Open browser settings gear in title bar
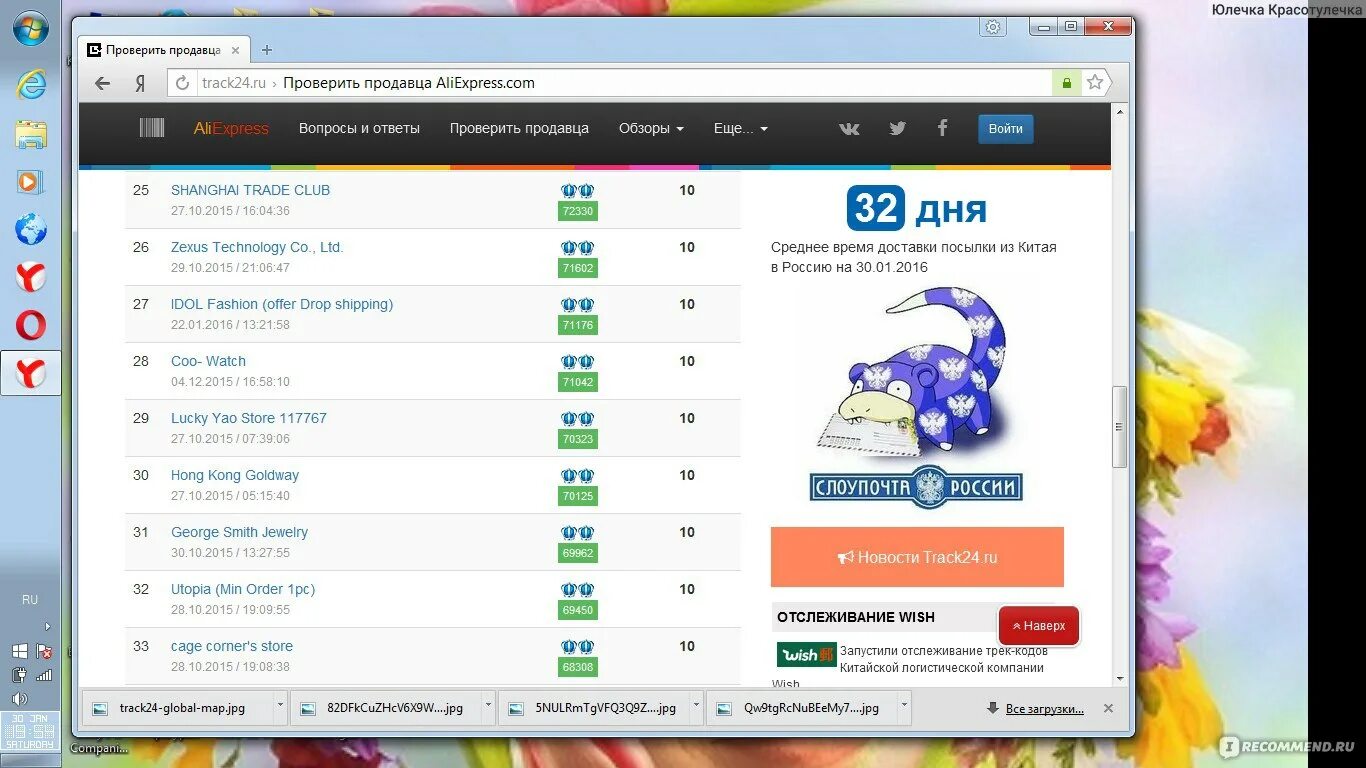The height and width of the screenshot is (768, 1366). (x=993, y=27)
